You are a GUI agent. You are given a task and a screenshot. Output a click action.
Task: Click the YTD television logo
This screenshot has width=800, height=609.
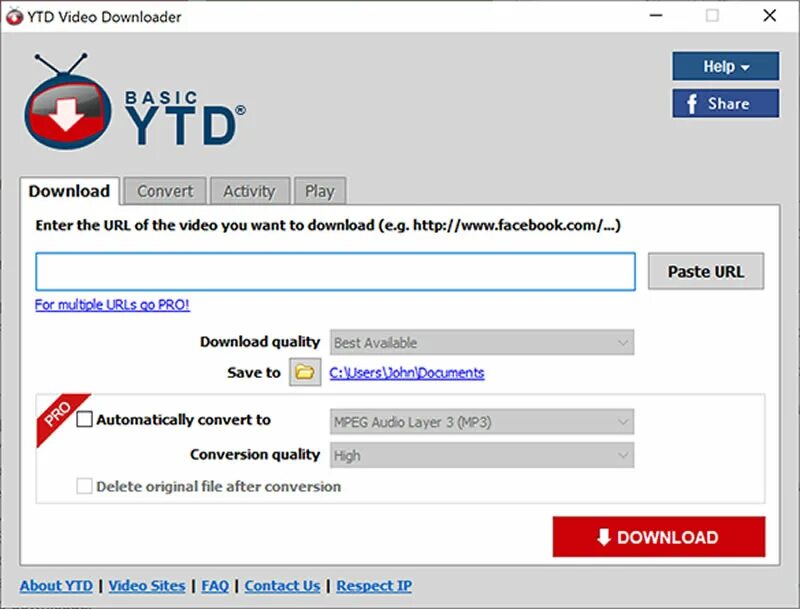[68, 102]
